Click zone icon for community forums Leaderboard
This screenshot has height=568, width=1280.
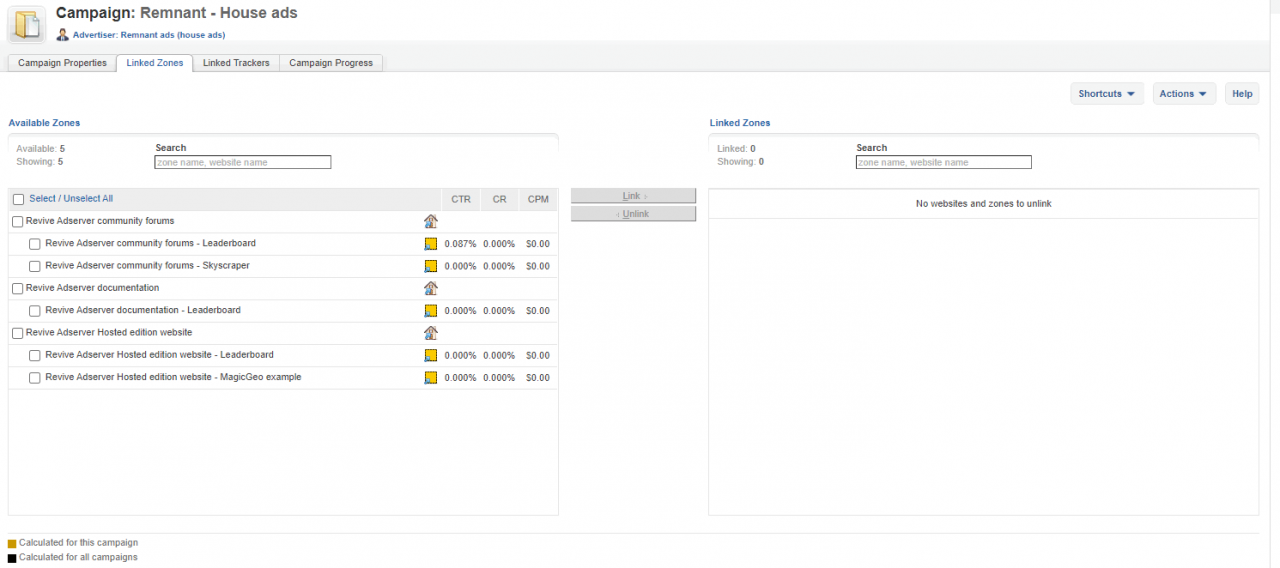coord(431,244)
